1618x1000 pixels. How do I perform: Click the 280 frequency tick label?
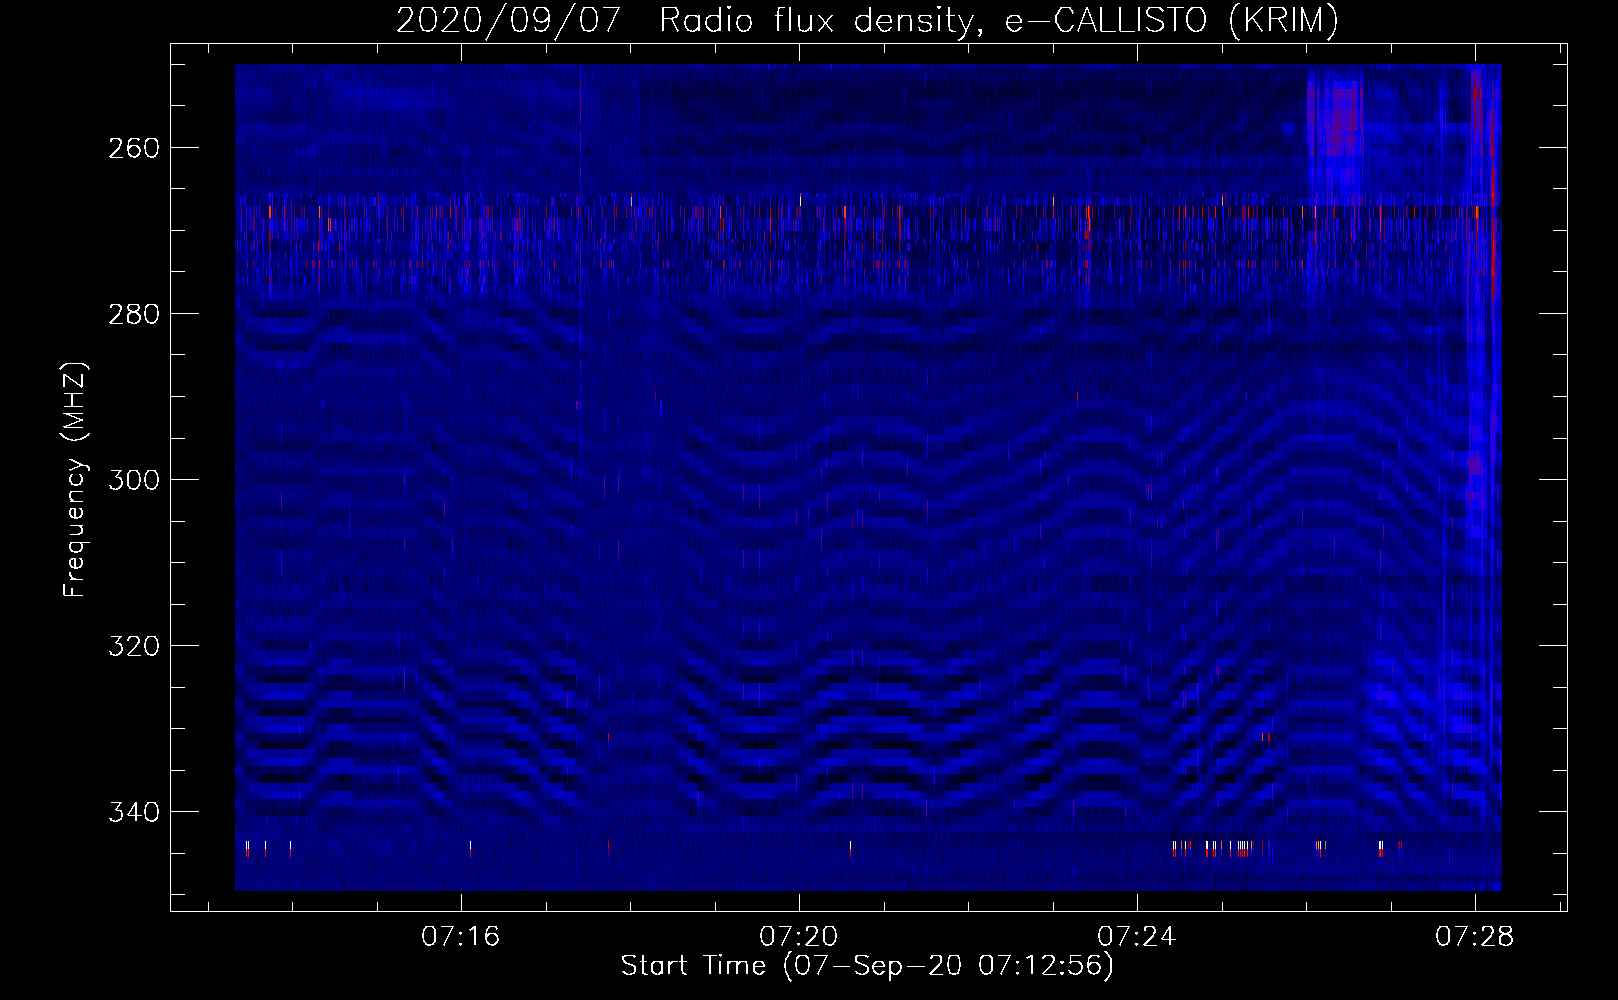[133, 314]
